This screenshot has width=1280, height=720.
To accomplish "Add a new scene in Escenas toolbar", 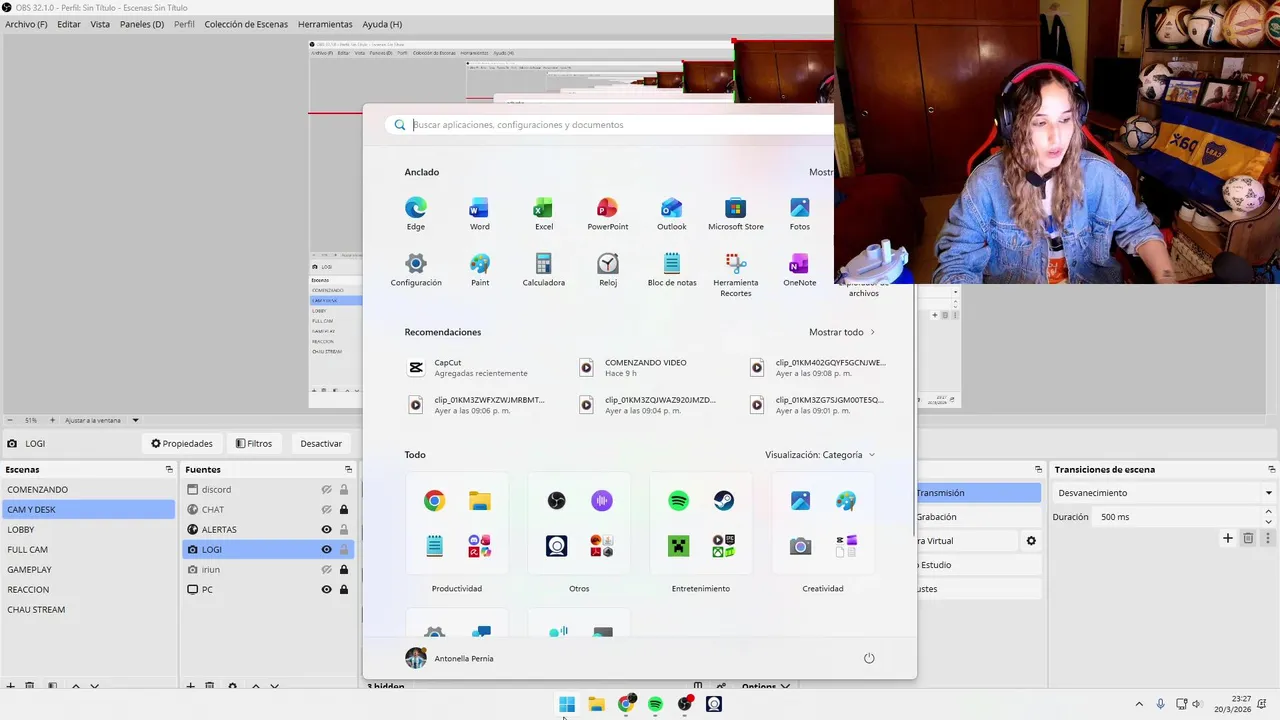I will click(x=10, y=686).
